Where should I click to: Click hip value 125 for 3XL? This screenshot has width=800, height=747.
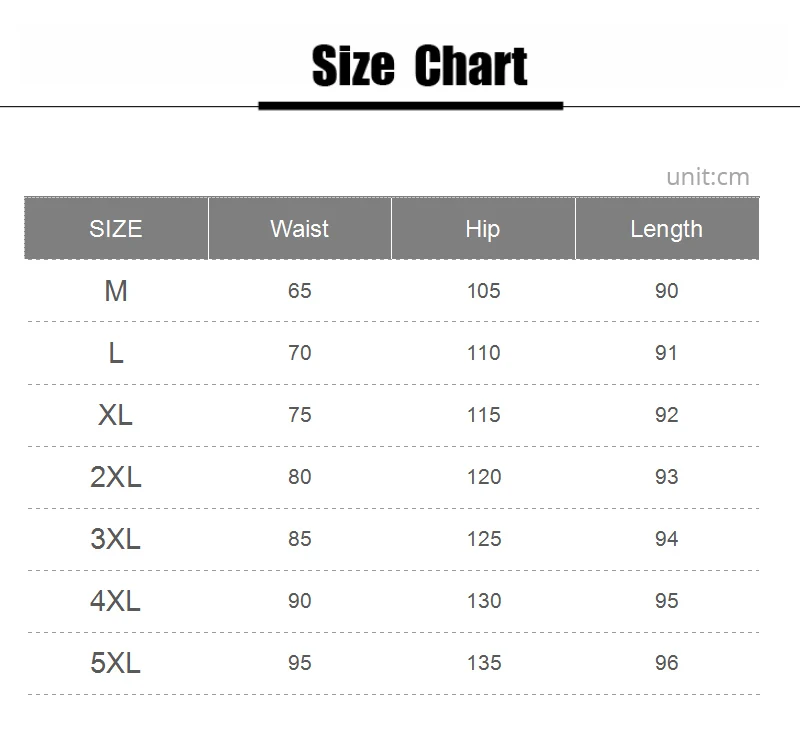tap(484, 539)
